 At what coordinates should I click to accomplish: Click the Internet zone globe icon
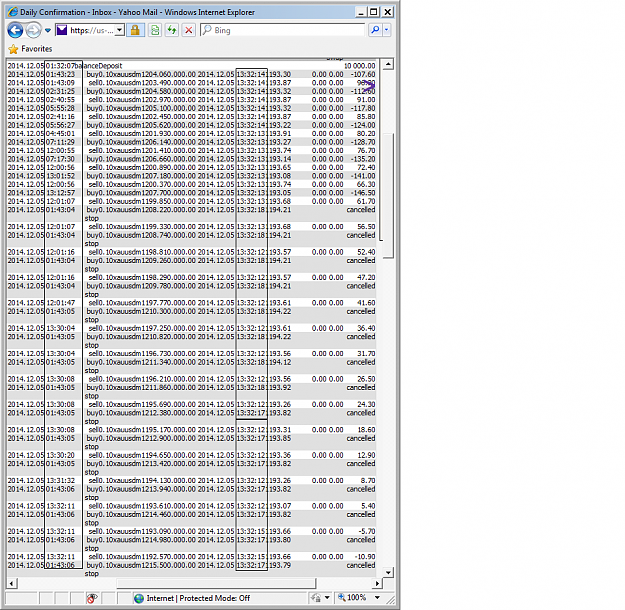[x=139, y=598]
